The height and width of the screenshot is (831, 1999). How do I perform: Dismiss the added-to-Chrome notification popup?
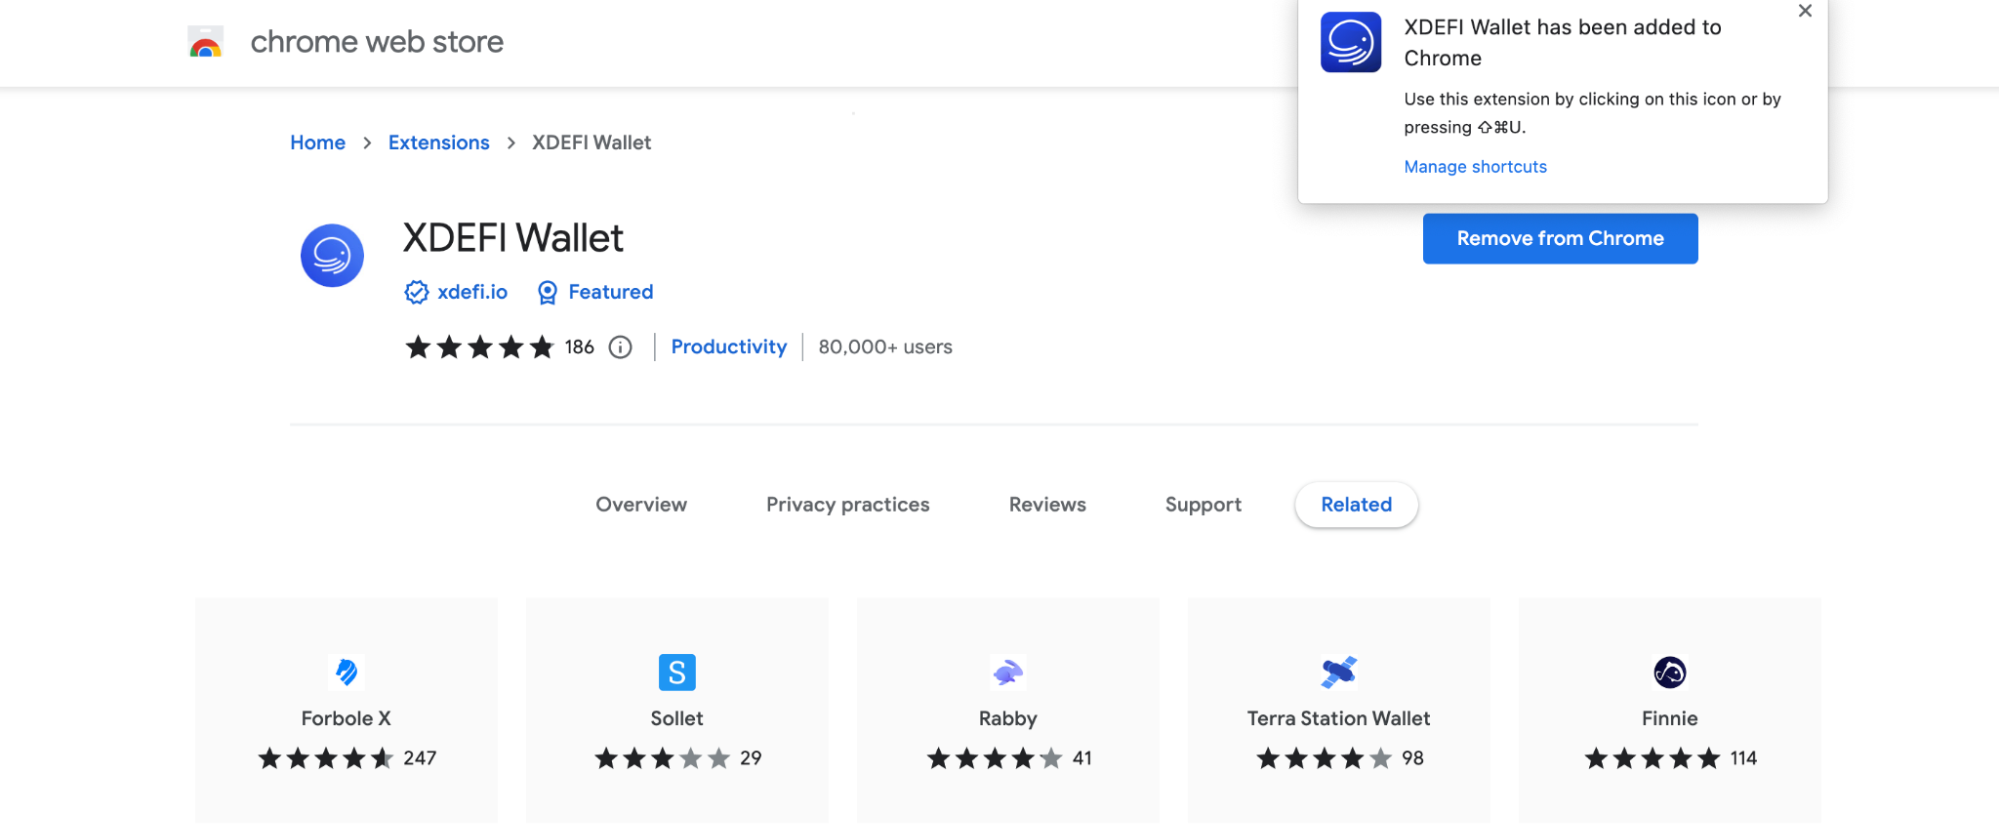point(1804,11)
